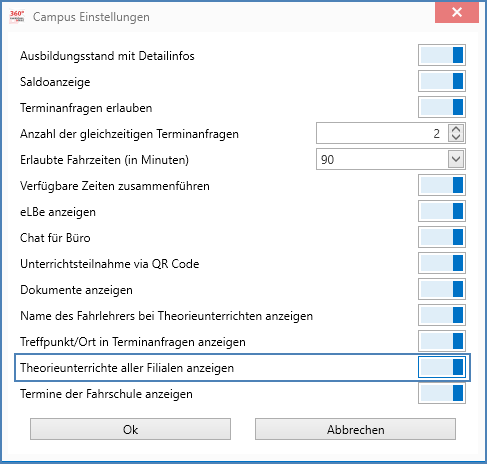Disable Termine der Fahrschule anzeigen switch
Image resolution: width=487 pixels, height=464 pixels.
[442, 393]
